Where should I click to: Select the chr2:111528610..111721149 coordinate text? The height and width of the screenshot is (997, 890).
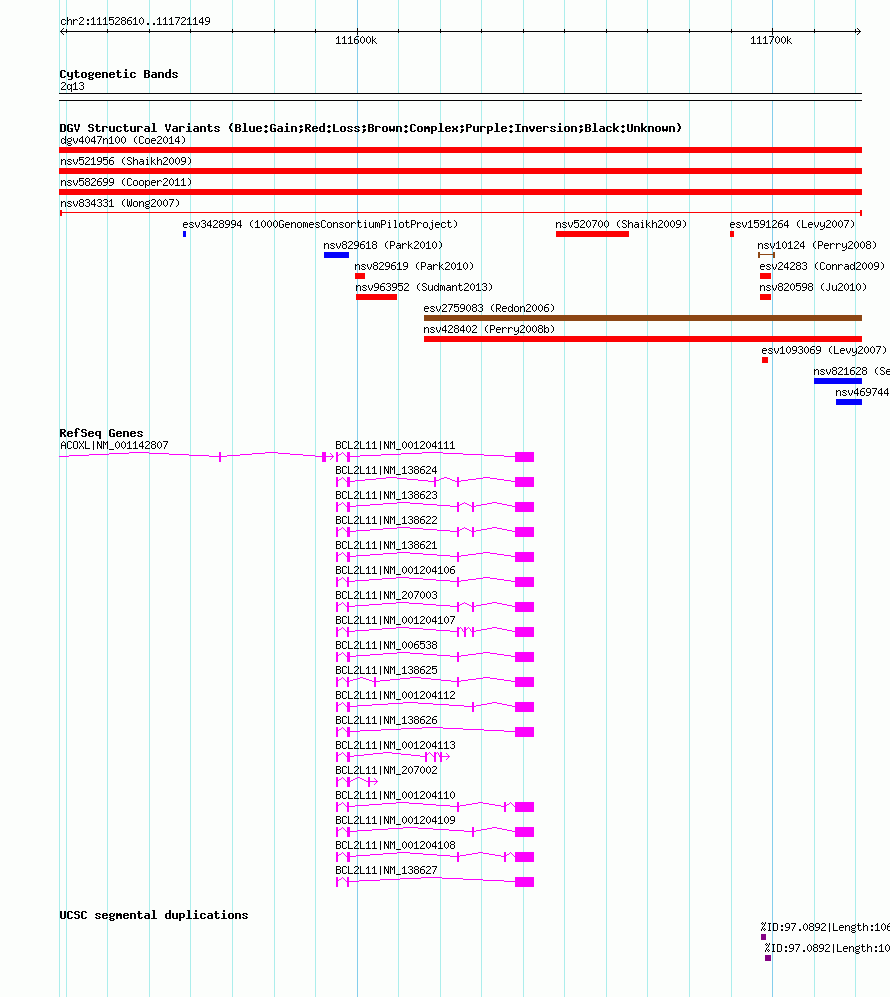pos(135,21)
